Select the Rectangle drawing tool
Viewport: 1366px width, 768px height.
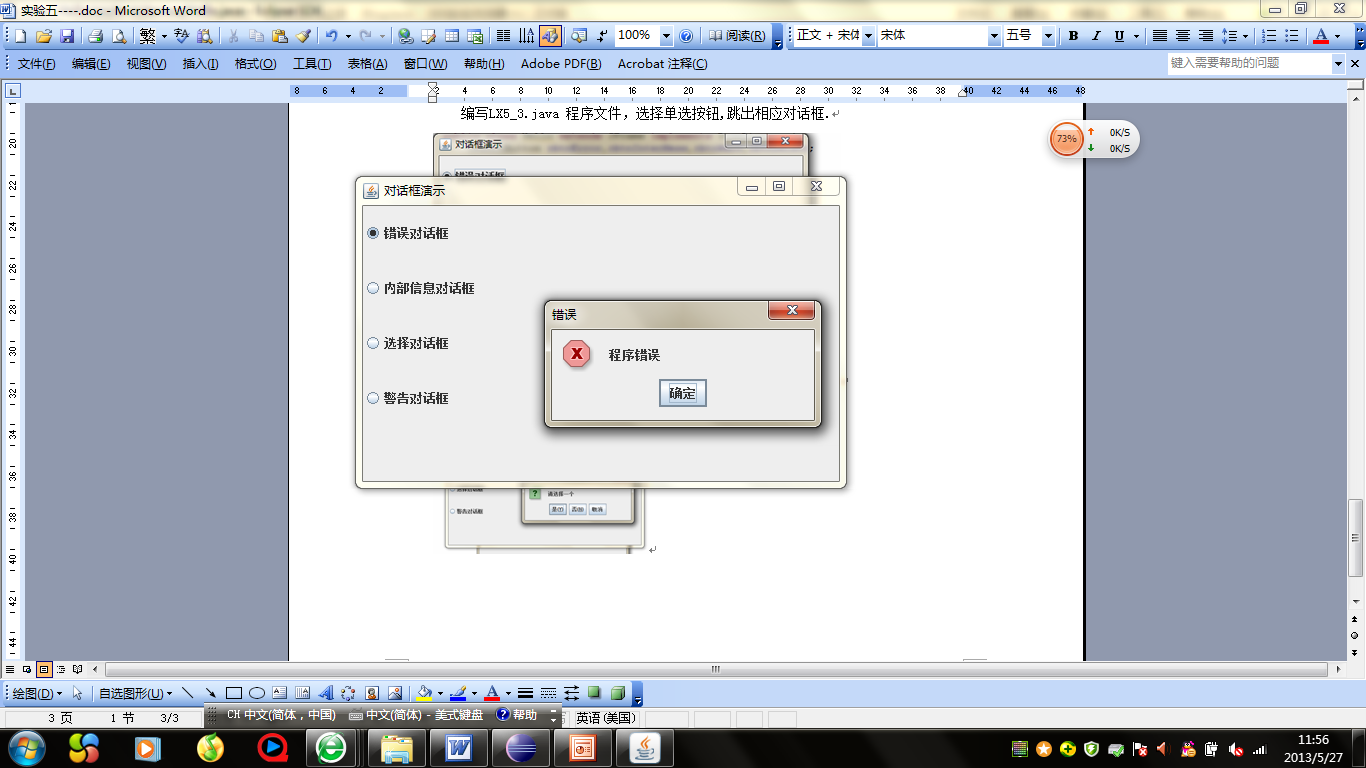click(234, 693)
